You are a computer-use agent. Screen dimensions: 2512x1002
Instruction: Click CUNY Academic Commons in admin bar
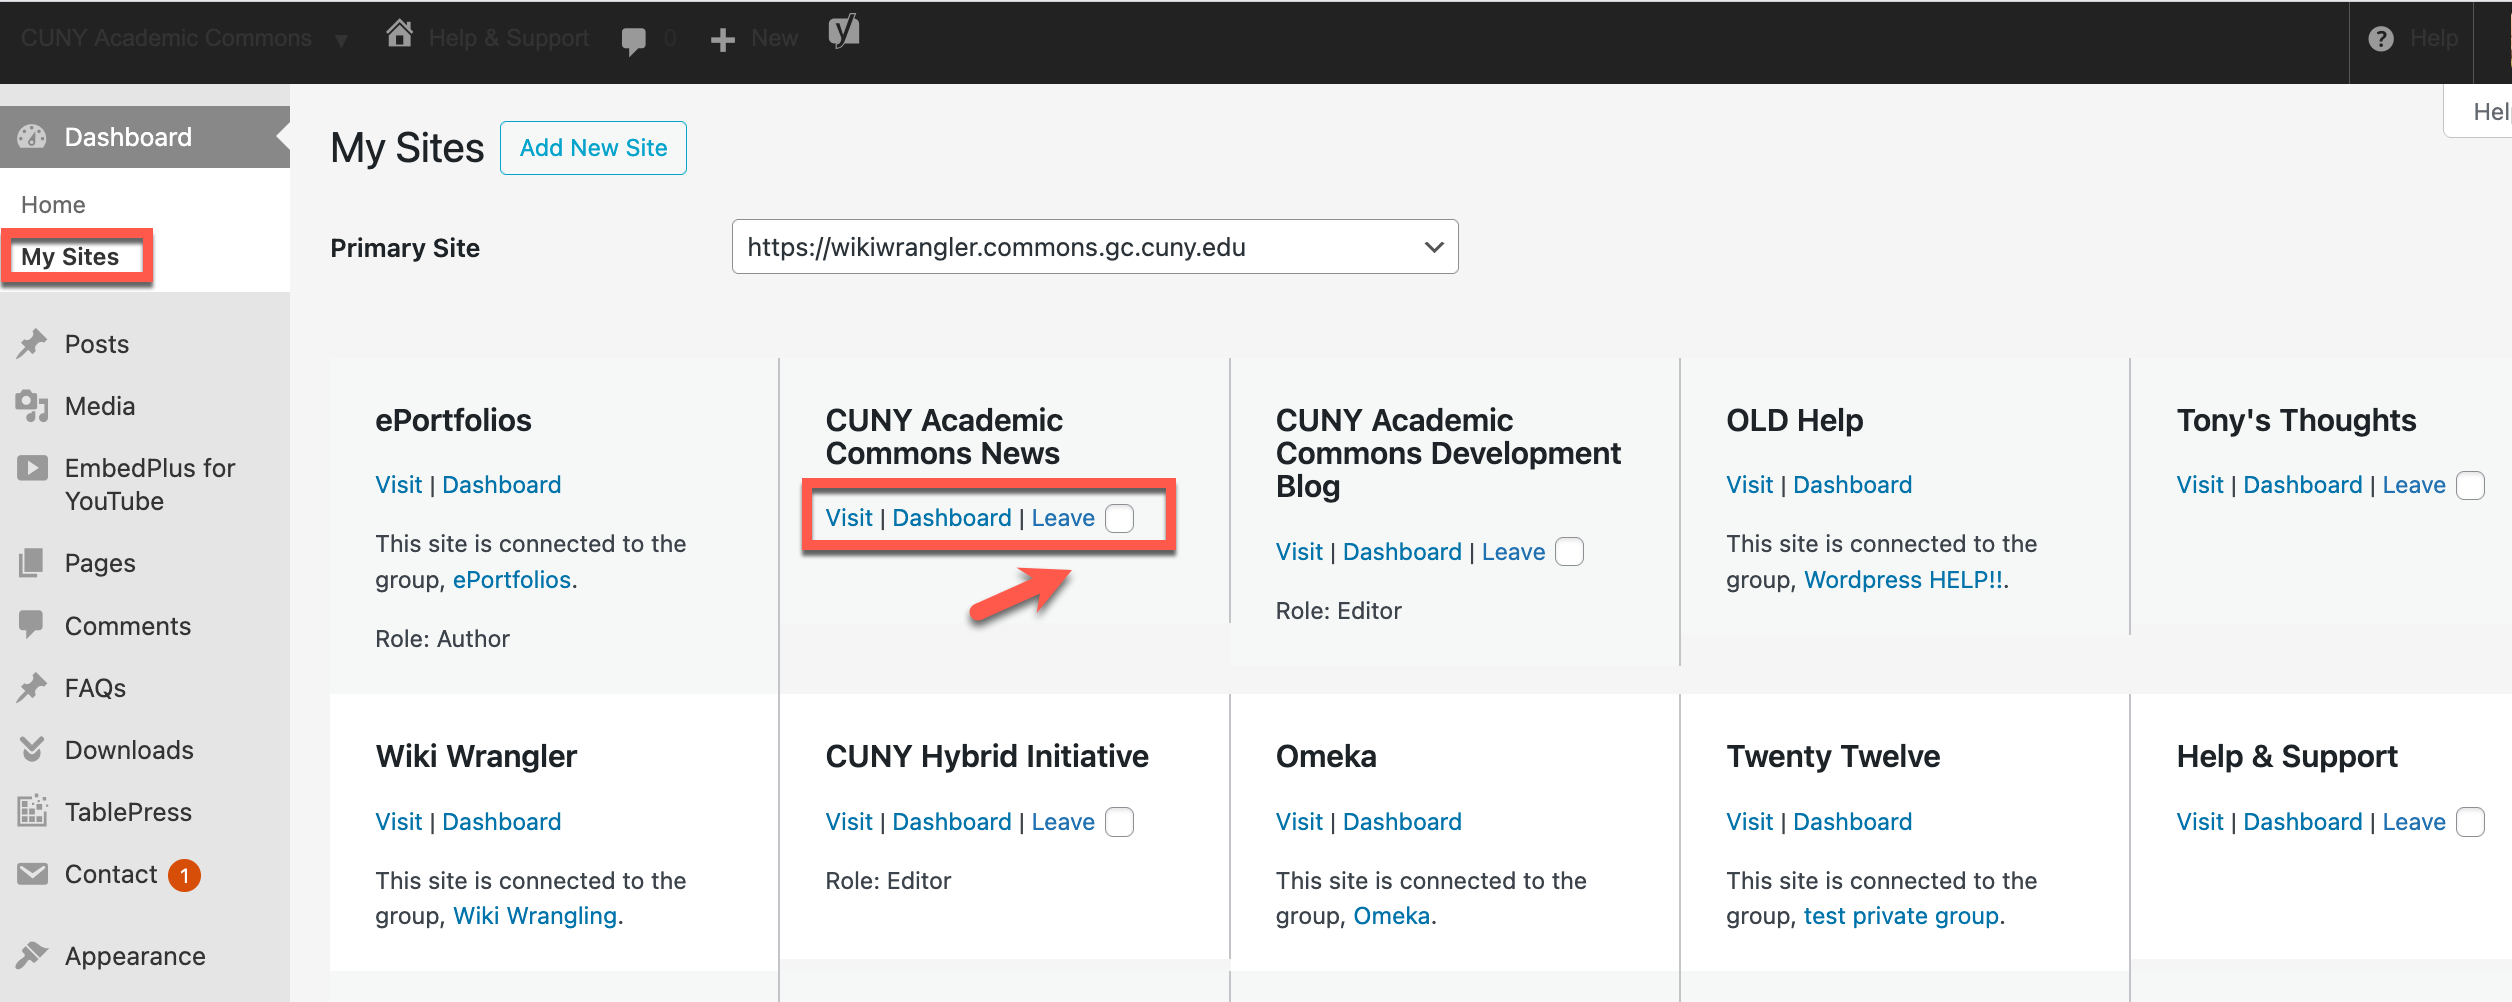click(x=166, y=38)
